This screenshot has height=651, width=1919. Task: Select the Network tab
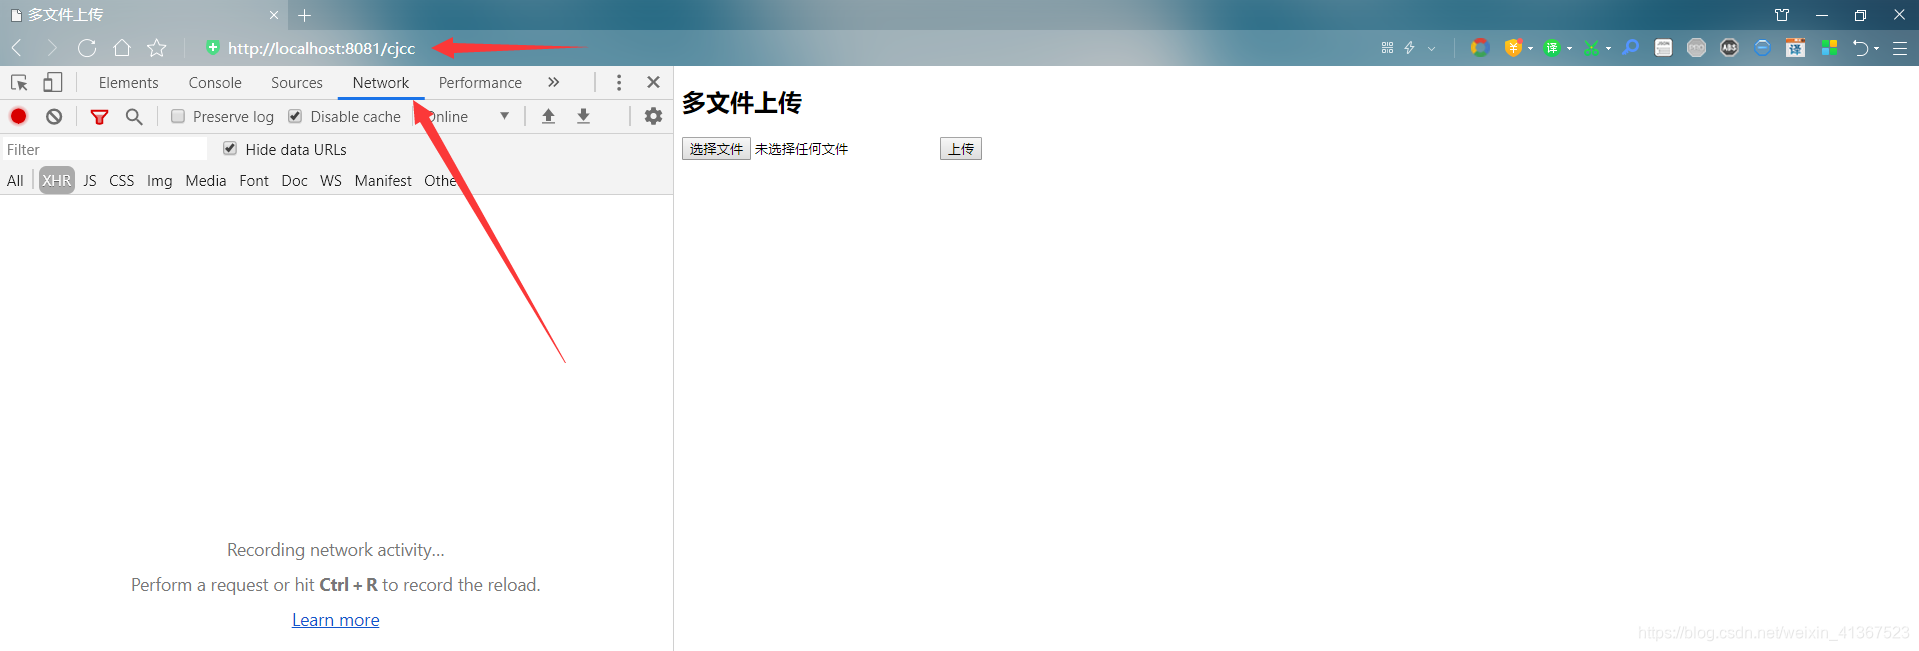coord(381,83)
